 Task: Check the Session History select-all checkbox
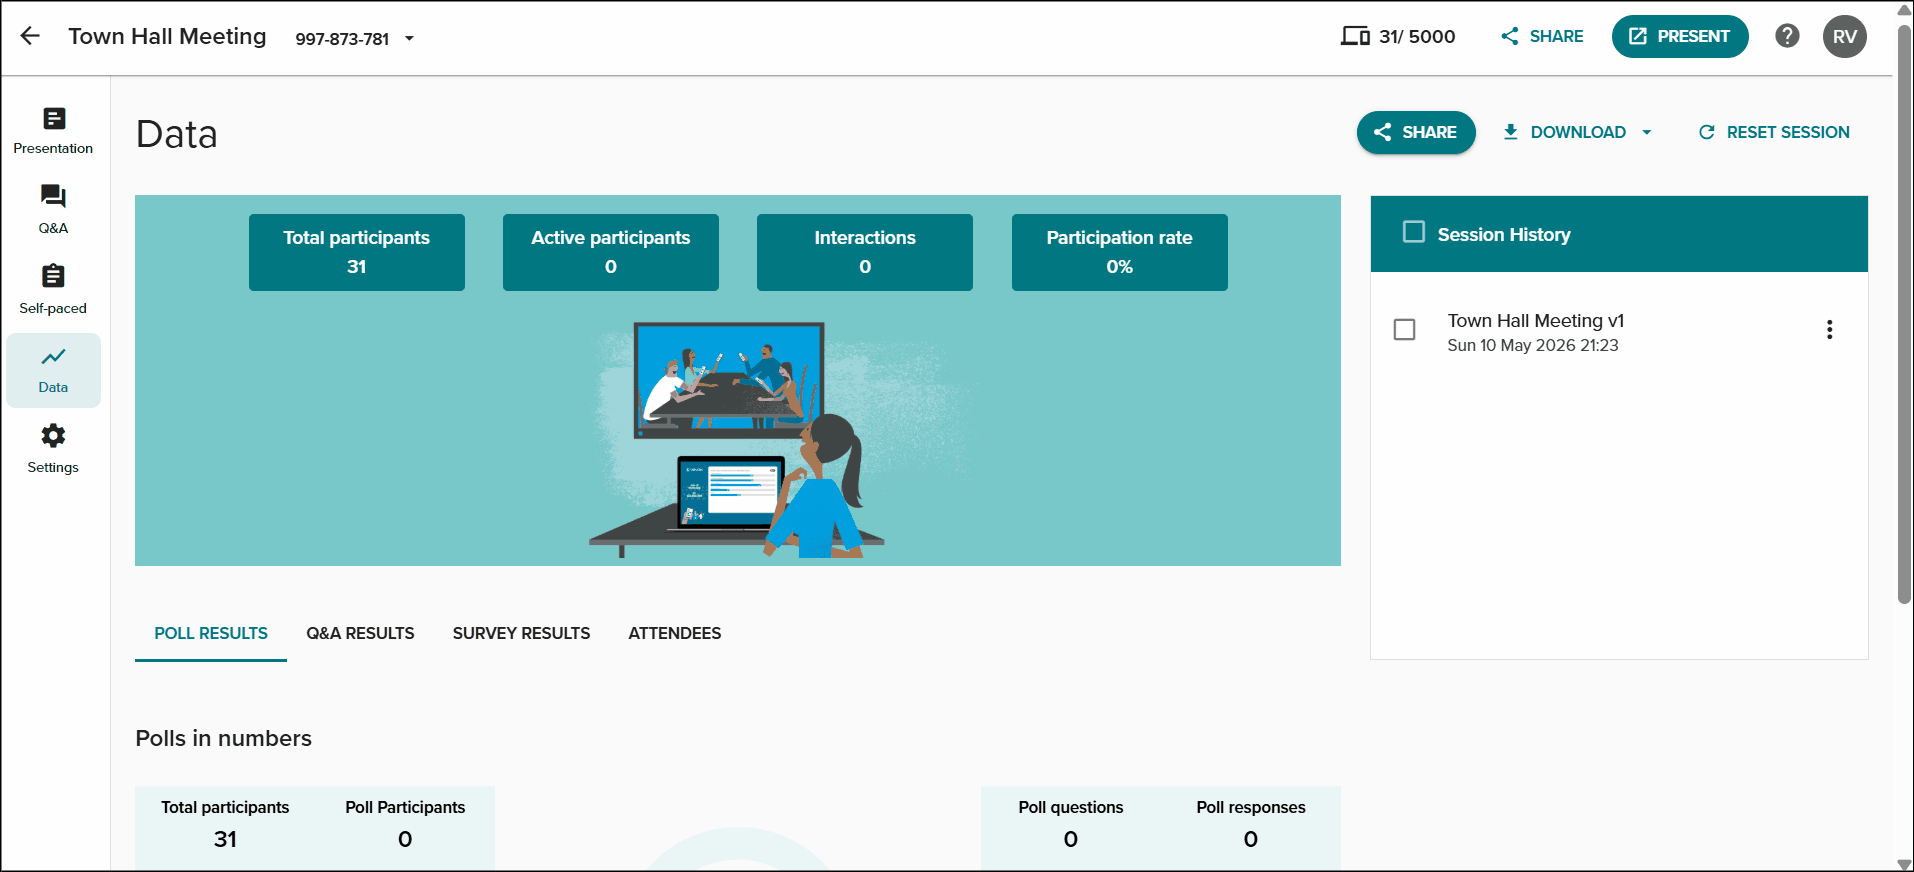point(1413,232)
